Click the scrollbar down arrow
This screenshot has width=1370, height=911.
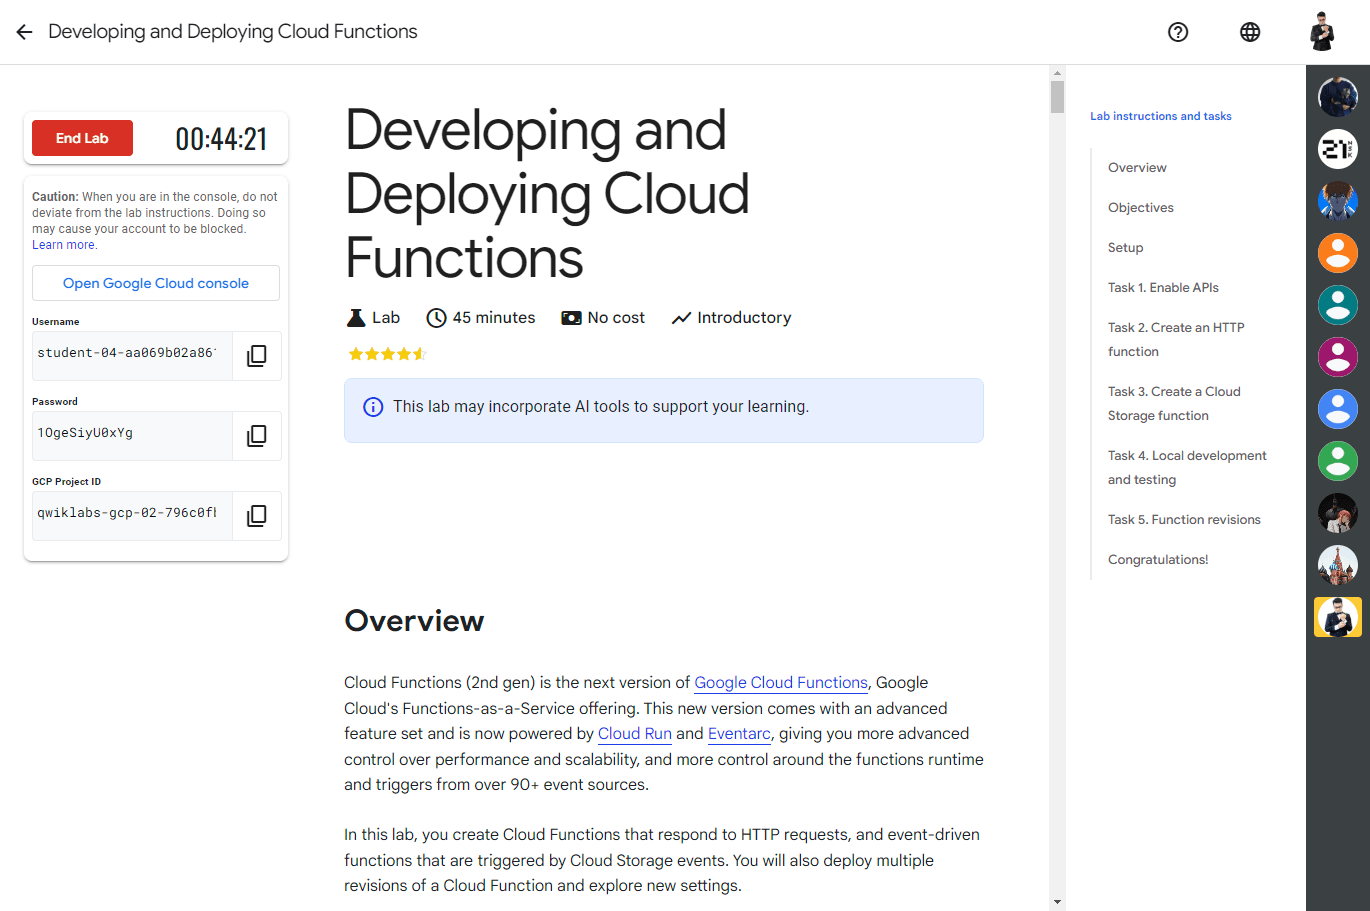(1057, 902)
